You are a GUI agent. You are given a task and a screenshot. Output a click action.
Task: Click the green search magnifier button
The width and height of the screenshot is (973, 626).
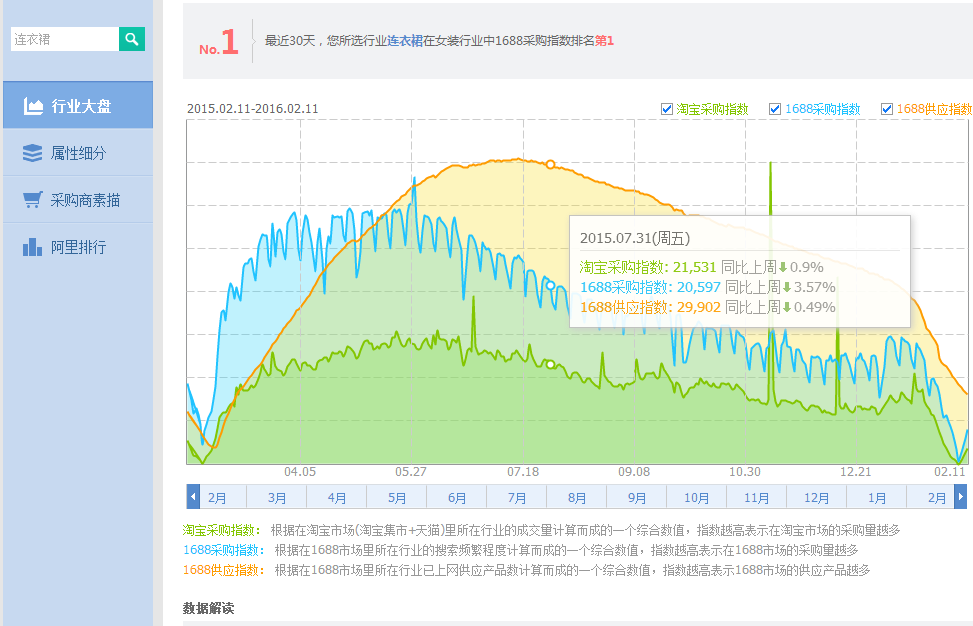pyautogui.click(x=132, y=39)
